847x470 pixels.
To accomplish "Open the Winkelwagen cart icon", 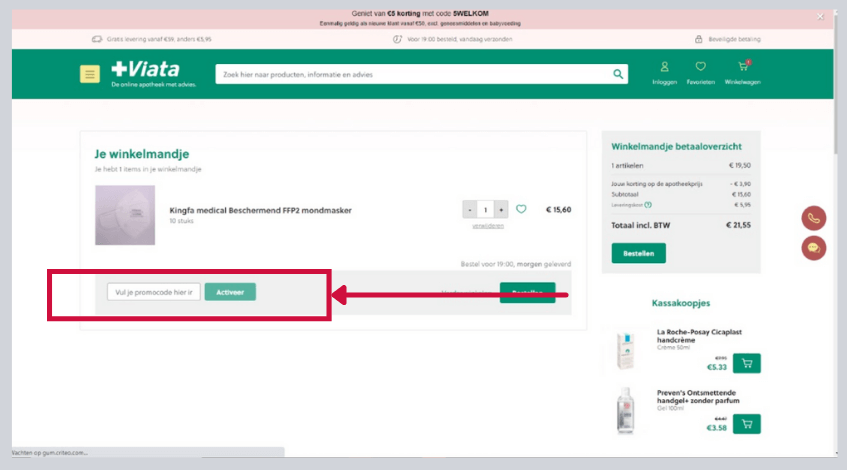I will [743, 71].
